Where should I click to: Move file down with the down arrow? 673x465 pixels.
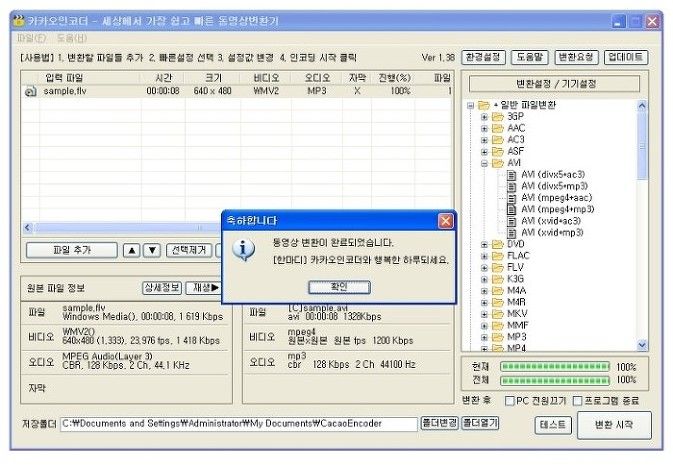tap(152, 250)
